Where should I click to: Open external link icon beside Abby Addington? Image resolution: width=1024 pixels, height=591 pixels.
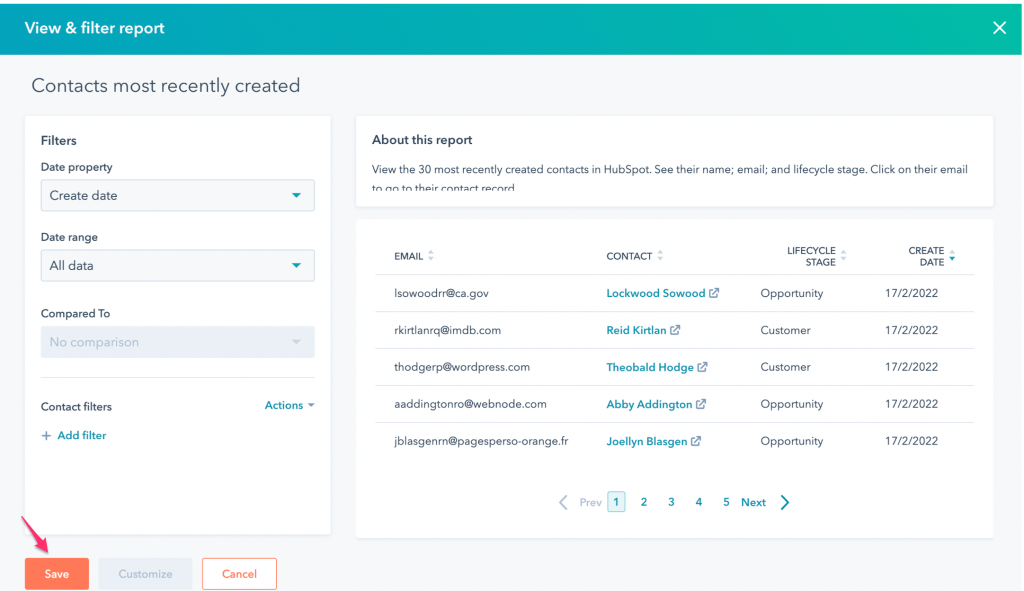[701, 404]
